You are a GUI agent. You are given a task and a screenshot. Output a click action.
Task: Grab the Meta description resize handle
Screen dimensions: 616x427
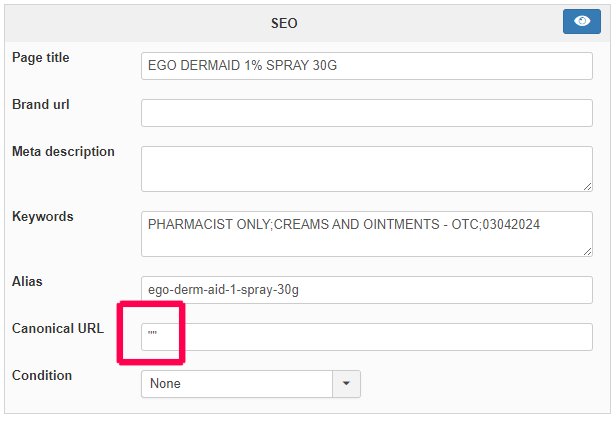click(x=586, y=185)
